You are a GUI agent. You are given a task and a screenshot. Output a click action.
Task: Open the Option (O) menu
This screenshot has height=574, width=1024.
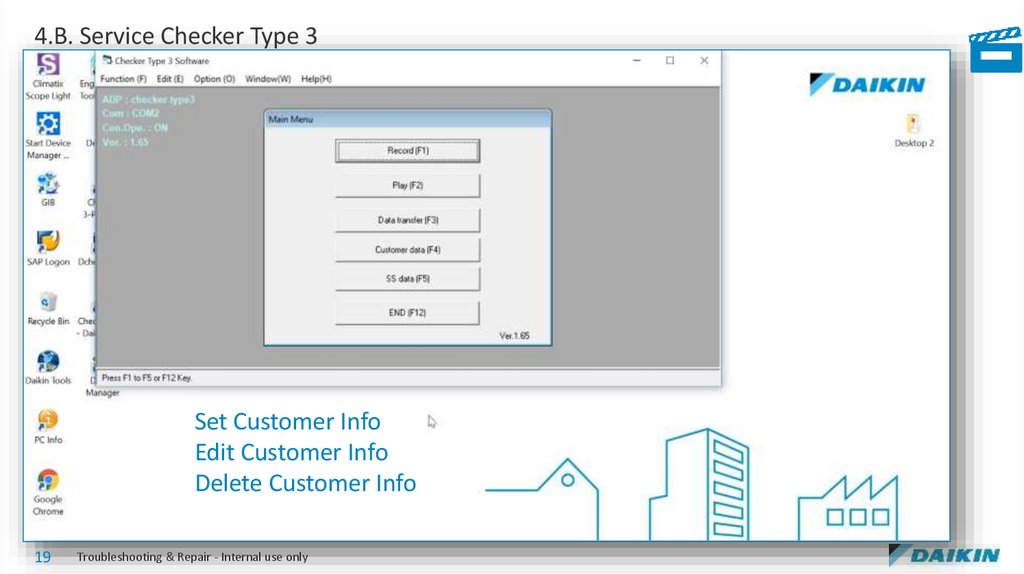tap(214, 79)
